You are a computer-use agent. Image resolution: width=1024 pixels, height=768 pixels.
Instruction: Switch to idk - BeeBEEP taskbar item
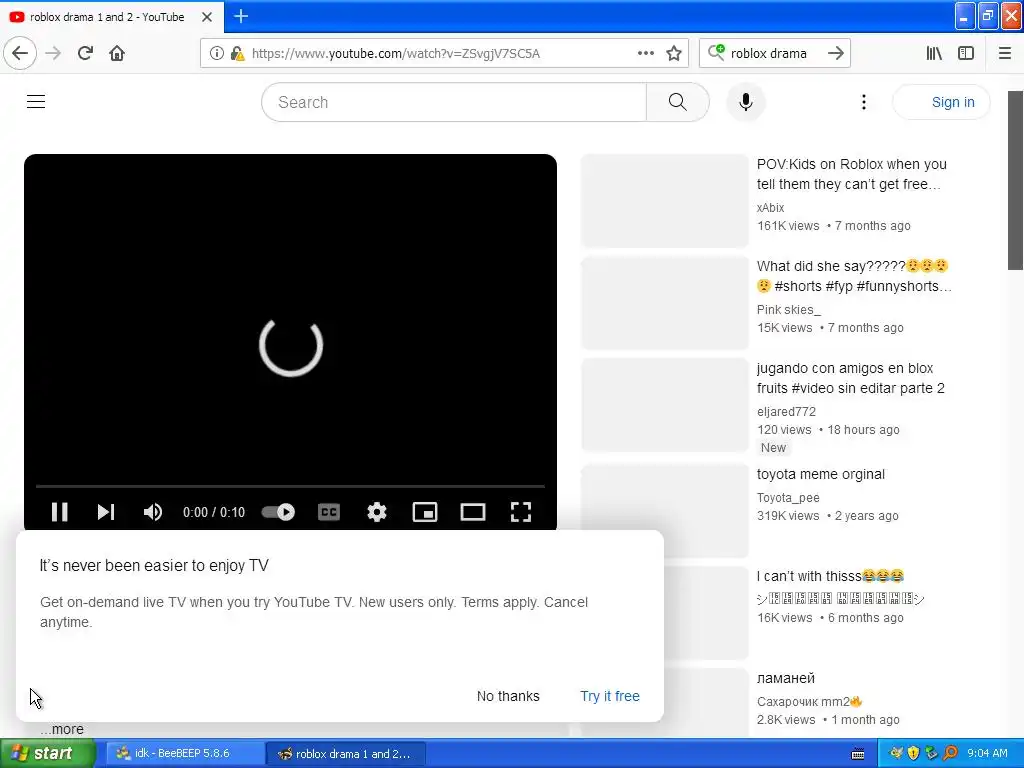point(183,754)
